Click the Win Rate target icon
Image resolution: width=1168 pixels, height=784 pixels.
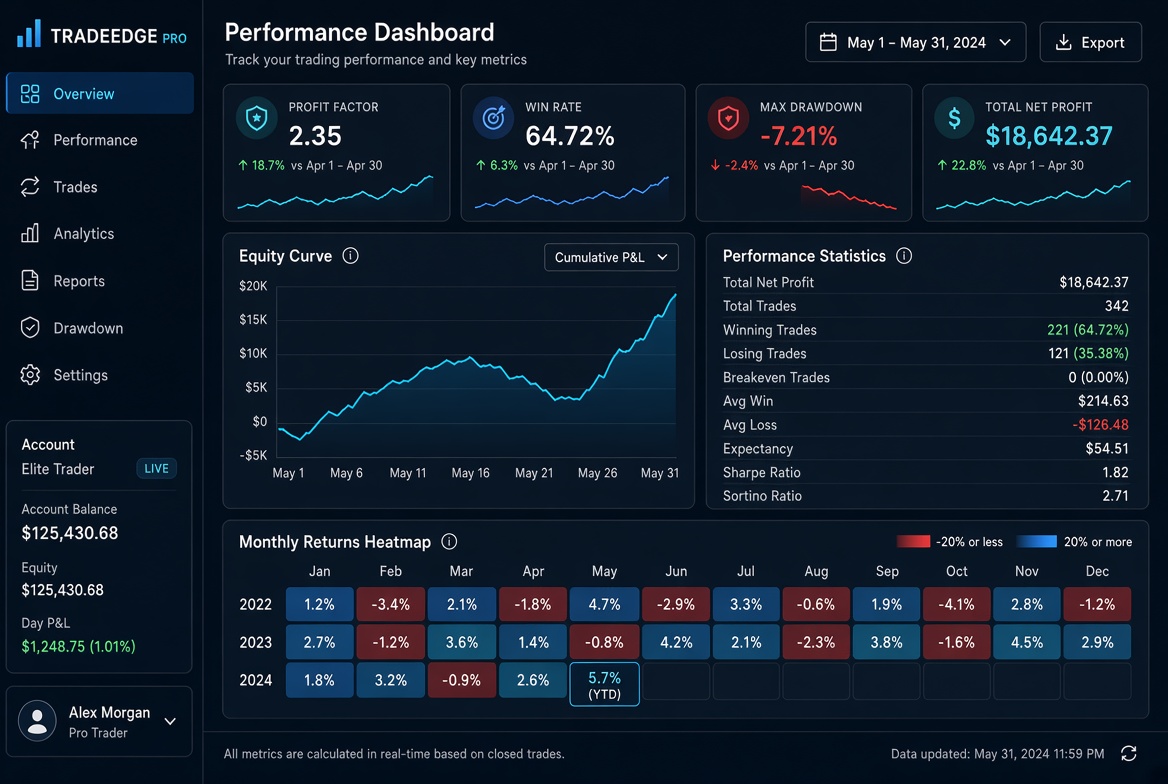493,118
